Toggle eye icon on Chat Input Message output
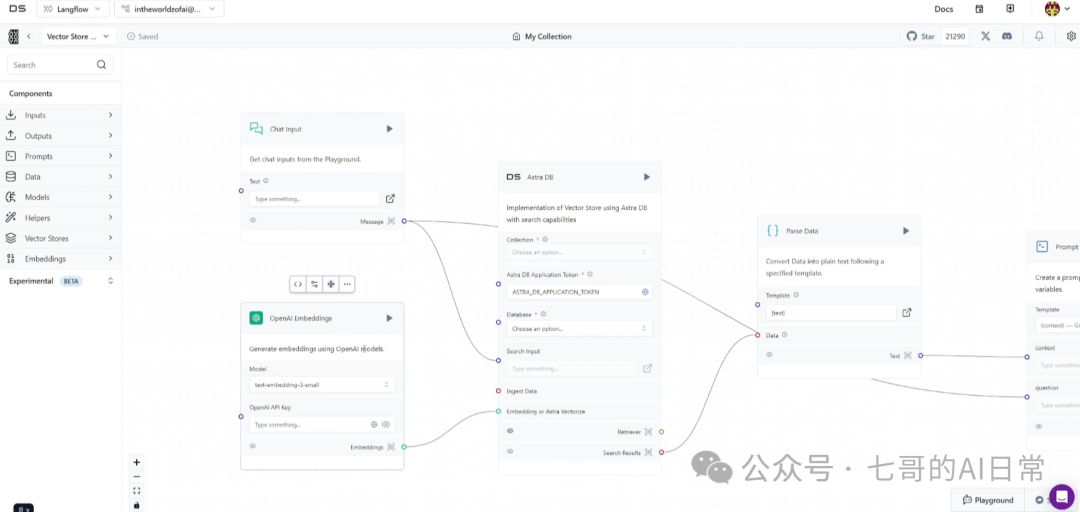1080x512 pixels. pos(253,221)
